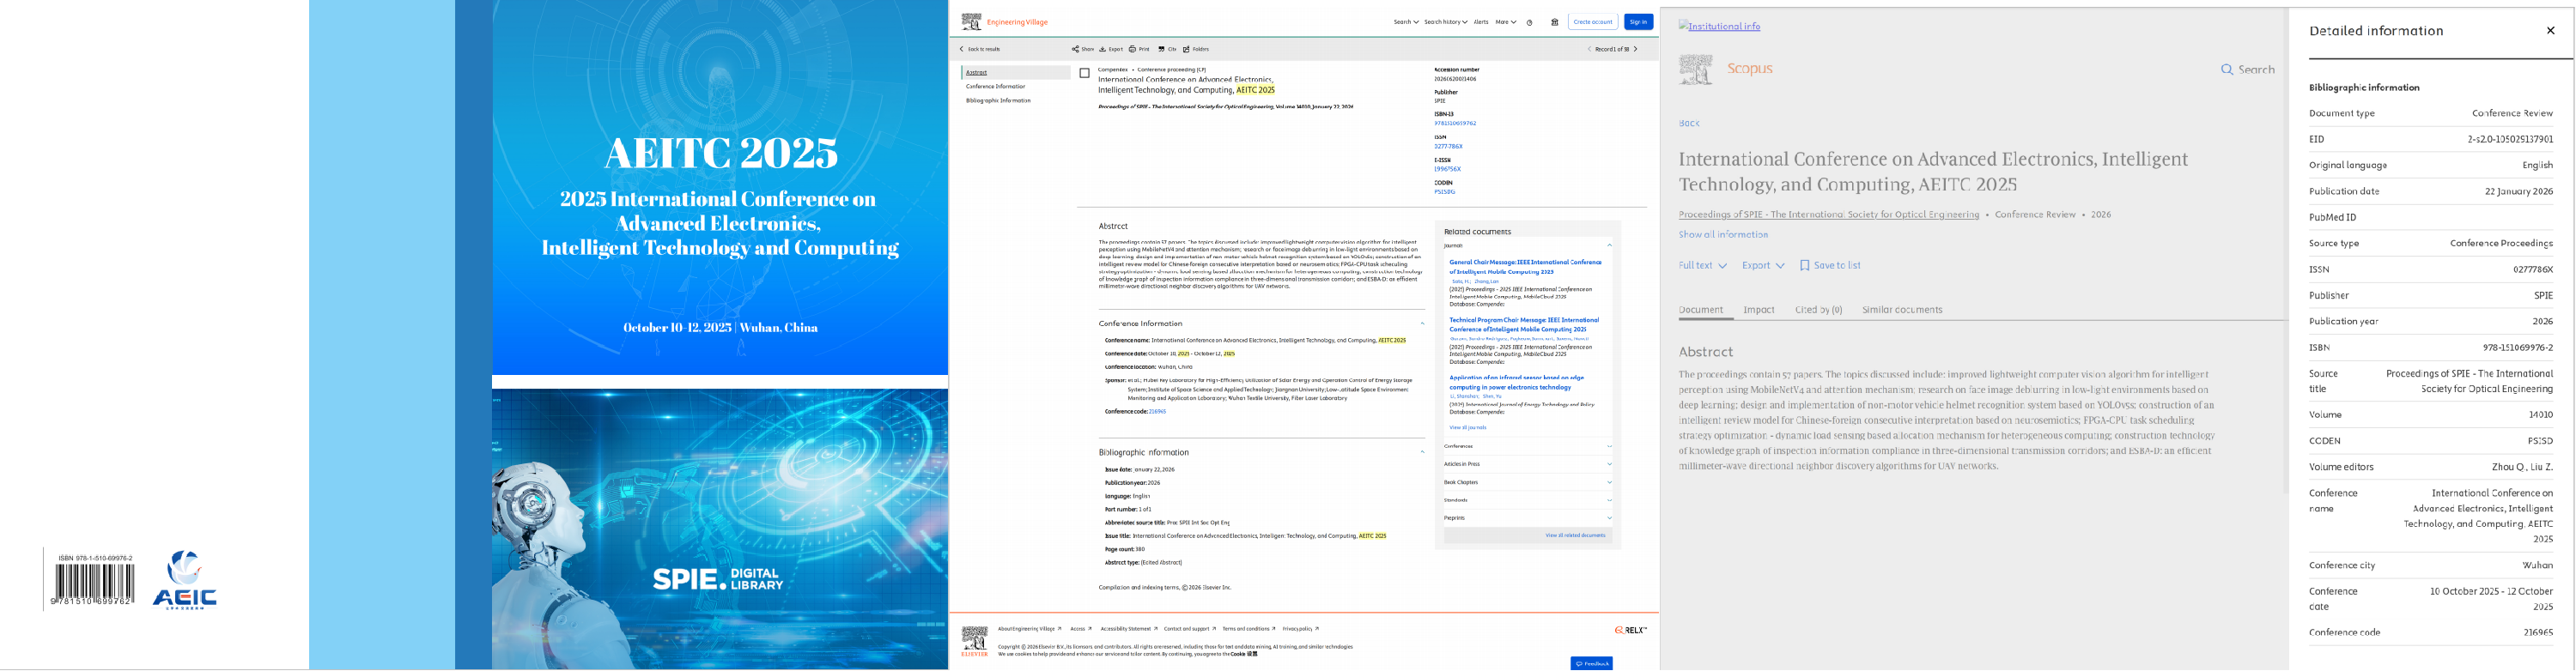Click the Share icon in Engineering Village toolbar
This screenshot has height=671, width=2576.
1075,49
